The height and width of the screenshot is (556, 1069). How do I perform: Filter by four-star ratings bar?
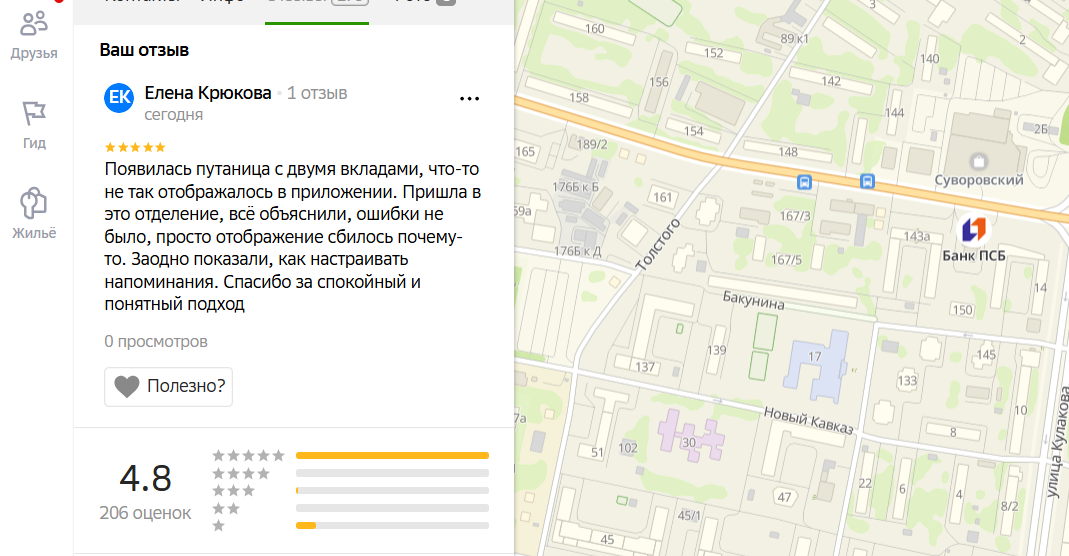[x=392, y=473]
